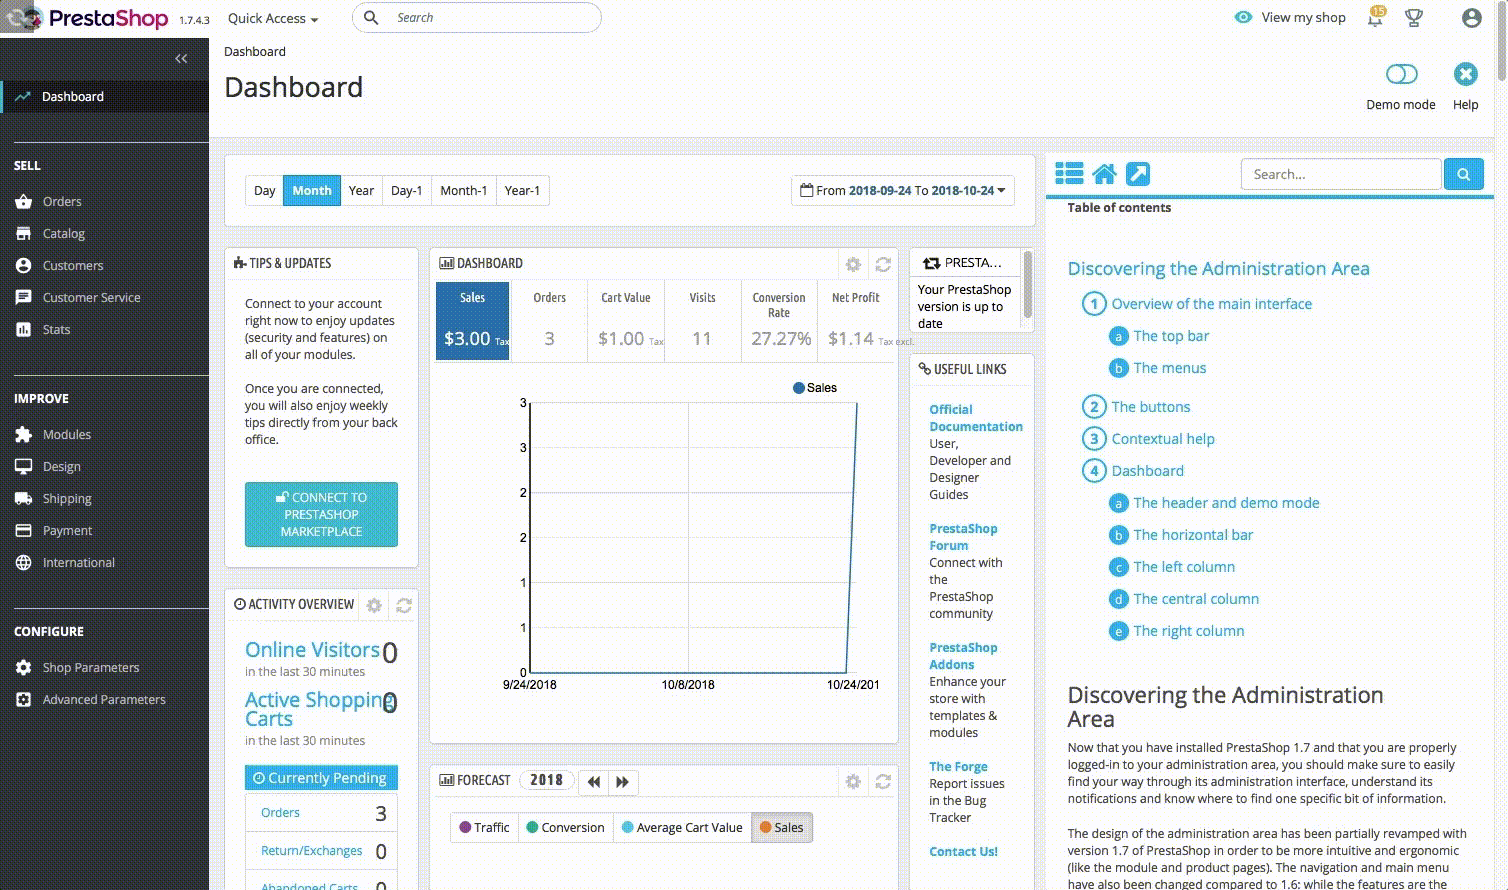Select the Day period tab
Image resolution: width=1508 pixels, height=890 pixels.
[x=264, y=190]
